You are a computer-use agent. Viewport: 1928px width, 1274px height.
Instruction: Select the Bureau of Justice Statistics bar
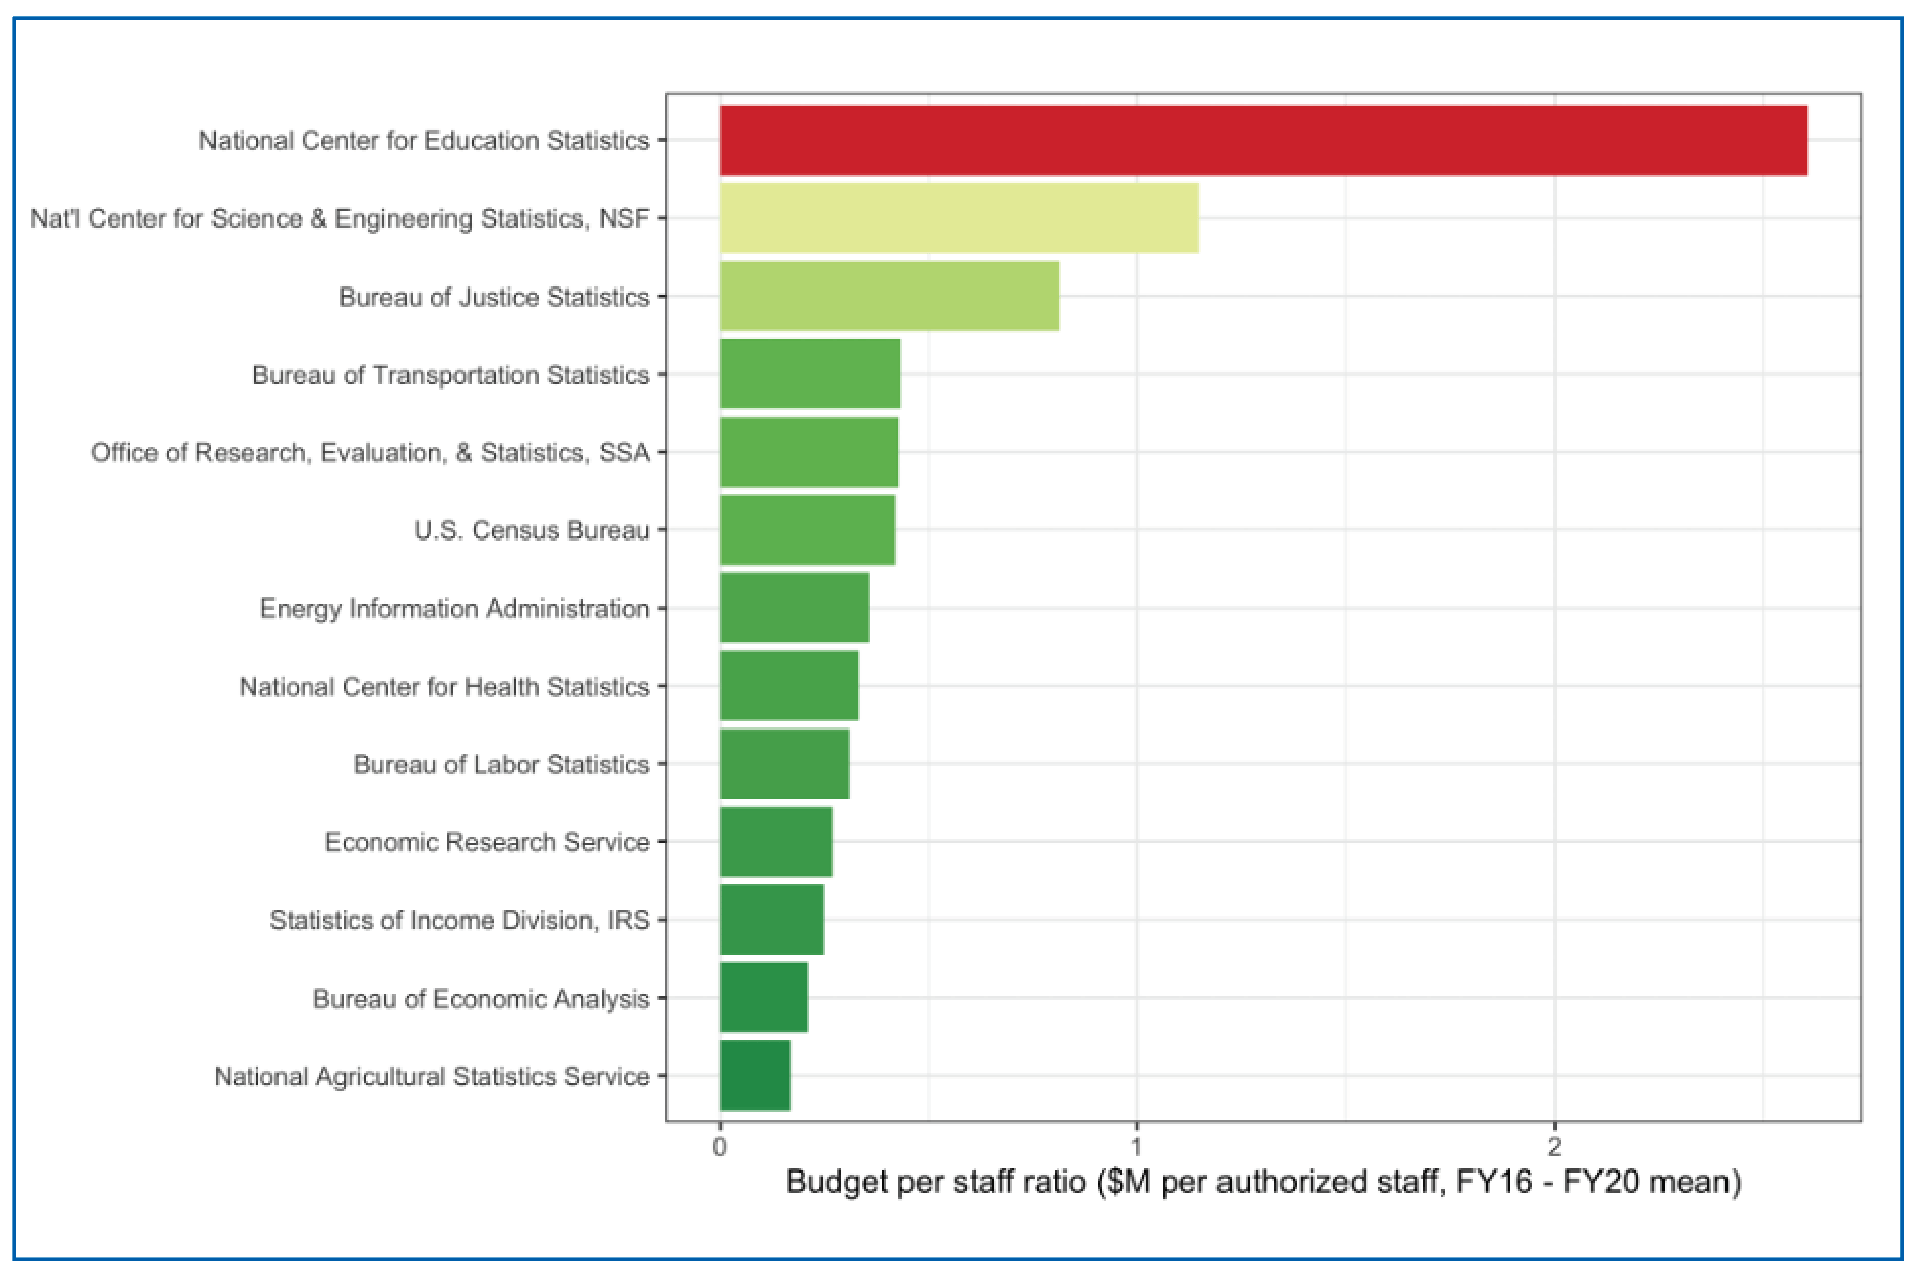pyautogui.click(x=890, y=297)
